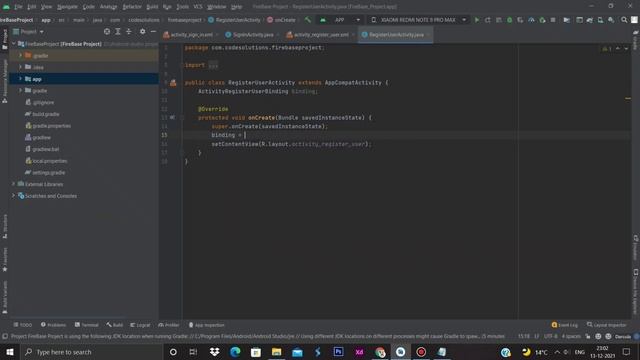Open the Layout Inspector
This screenshot has width=640, height=360.
[x=607, y=325]
